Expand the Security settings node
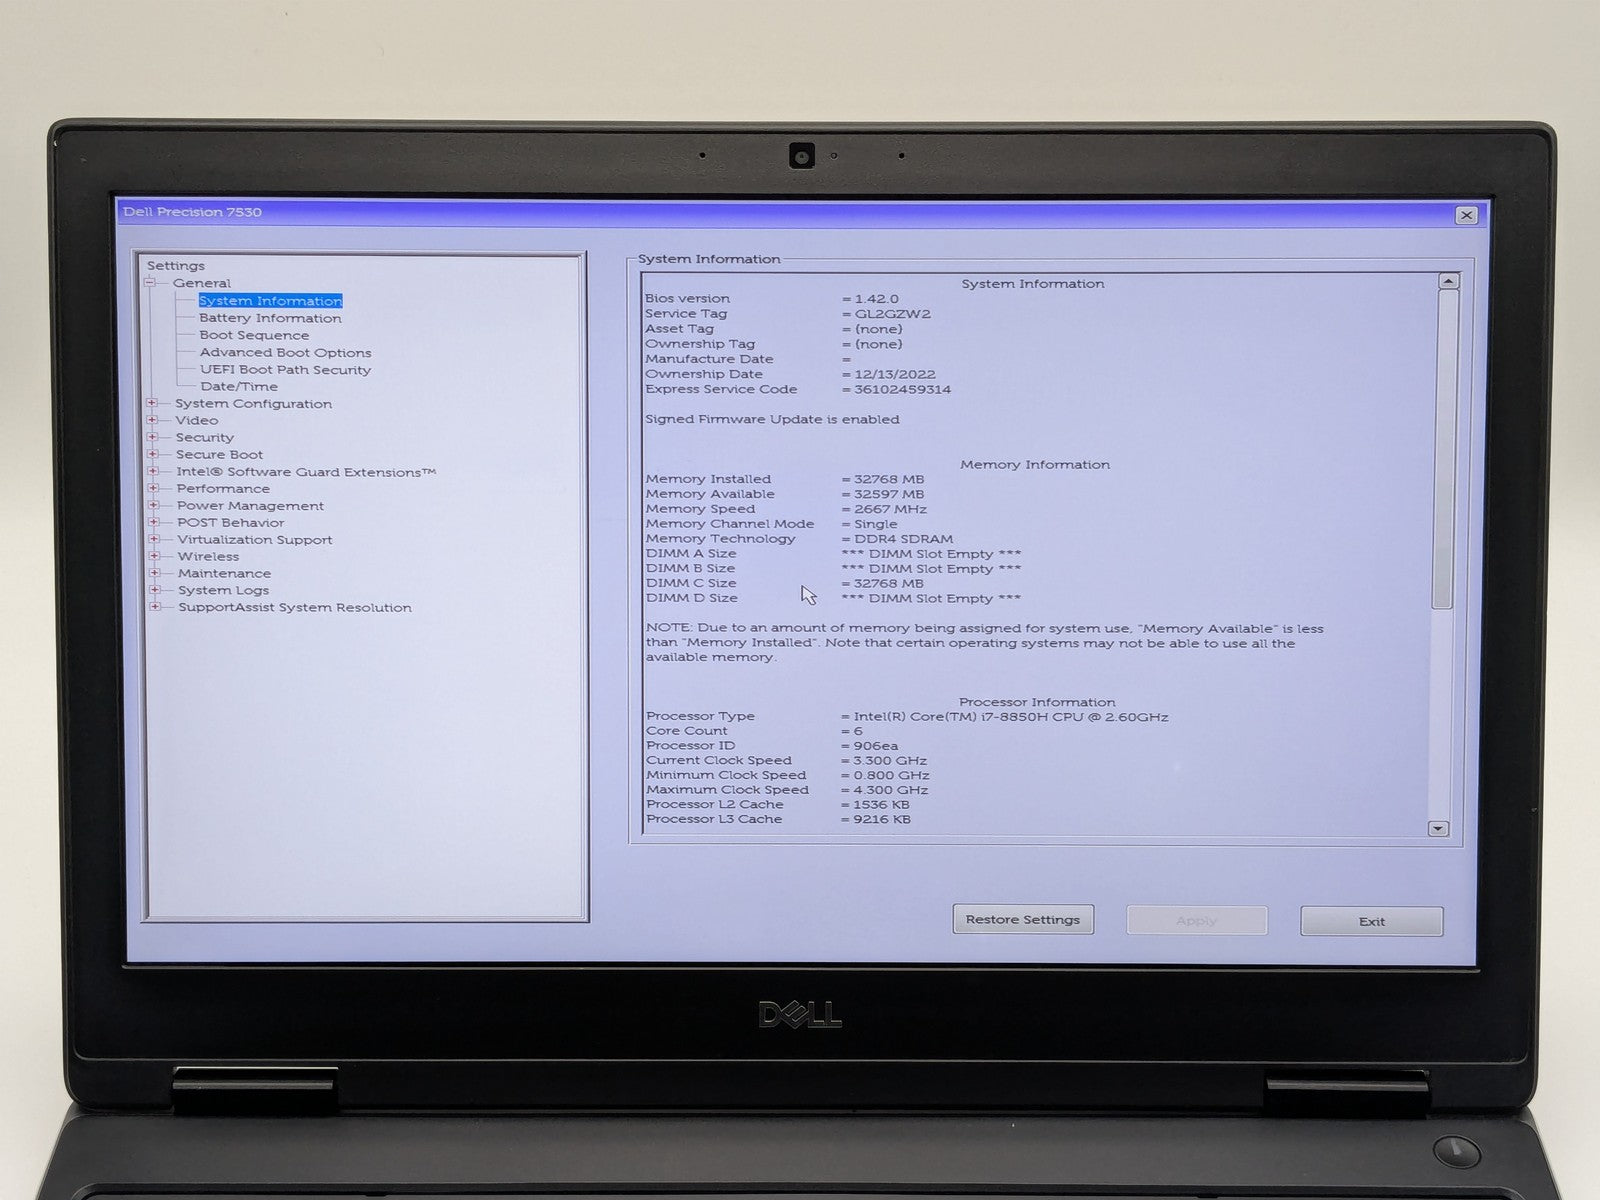Image resolution: width=1600 pixels, height=1200 pixels. point(152,437)
